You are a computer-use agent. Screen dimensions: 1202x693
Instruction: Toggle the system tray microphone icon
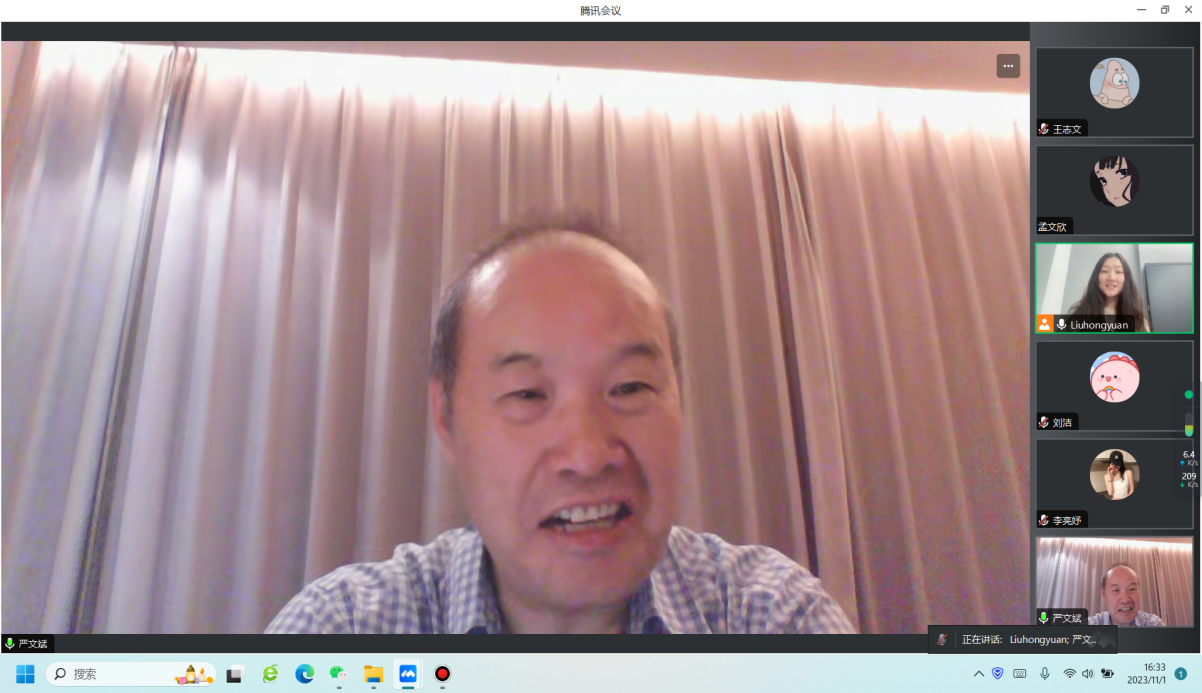click(1045, 674)
